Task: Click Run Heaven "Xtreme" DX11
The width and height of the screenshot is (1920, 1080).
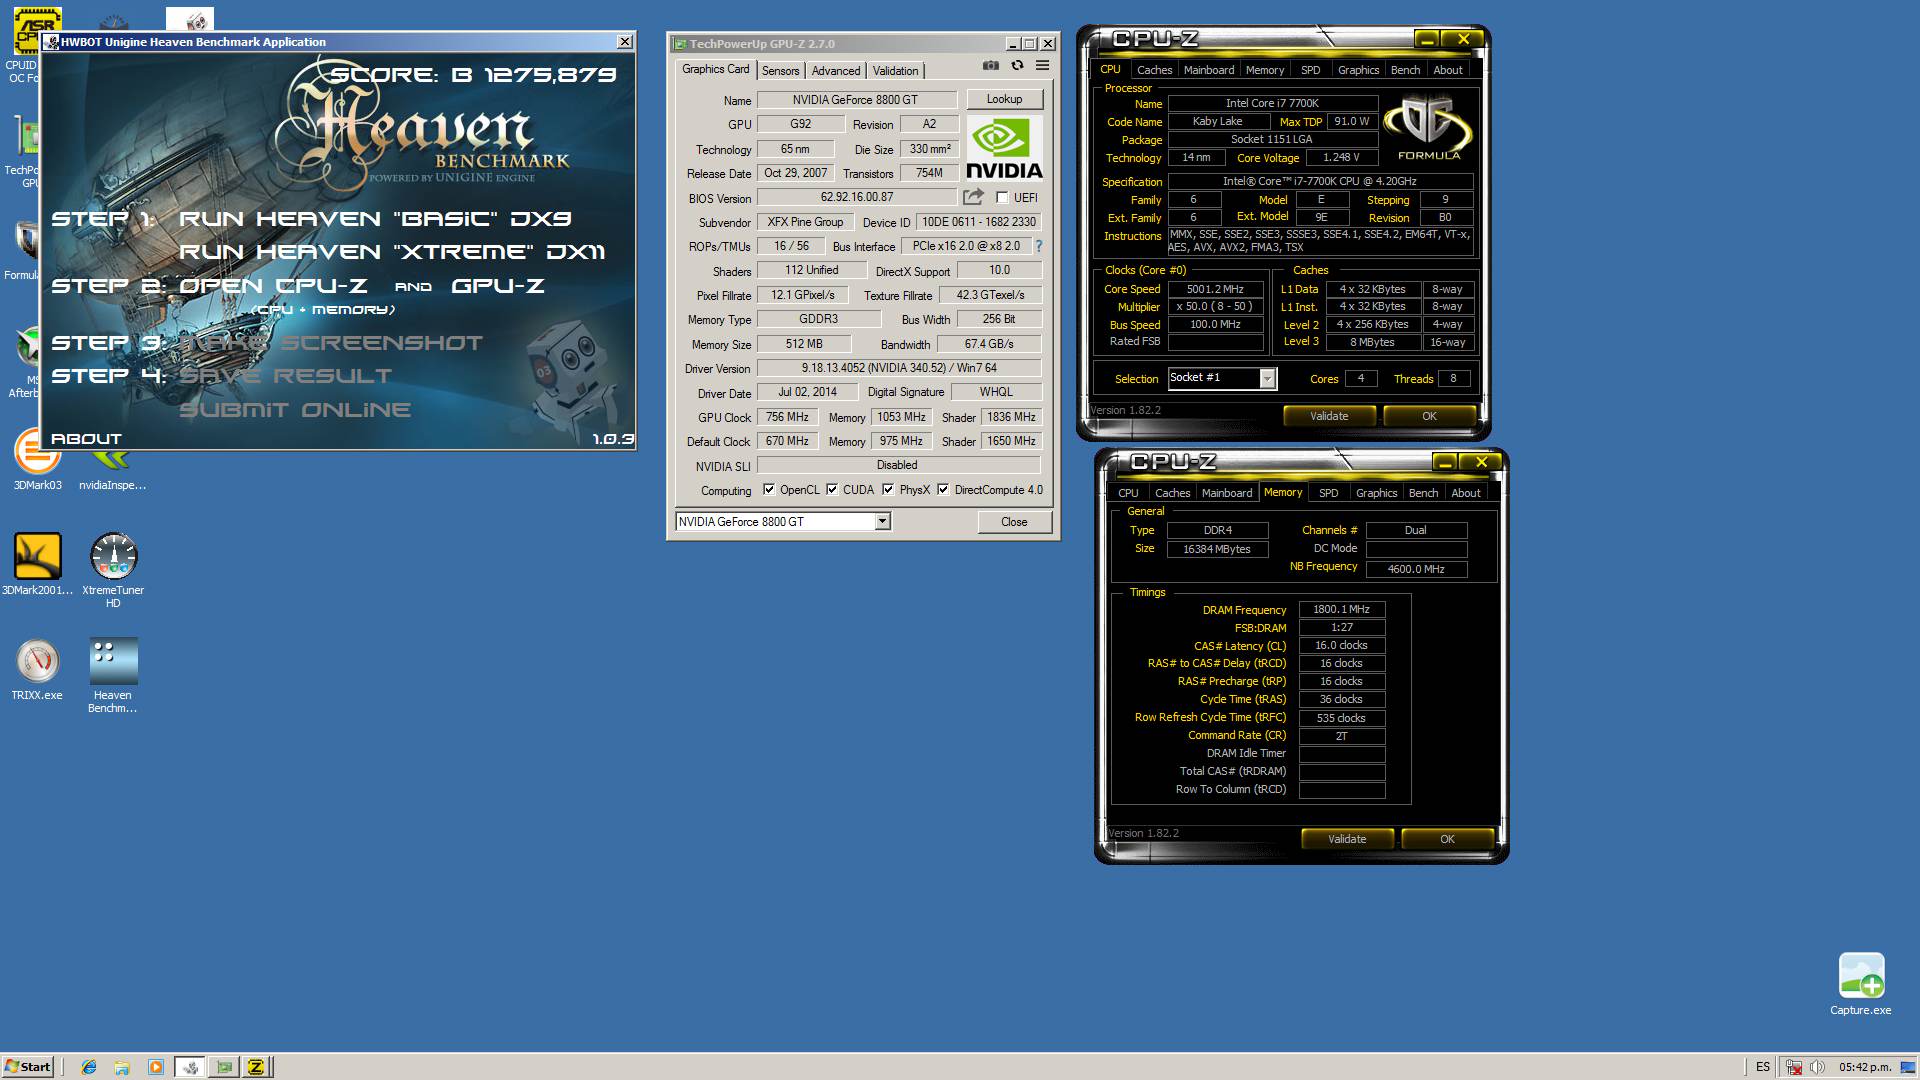Action: [392, 252]
